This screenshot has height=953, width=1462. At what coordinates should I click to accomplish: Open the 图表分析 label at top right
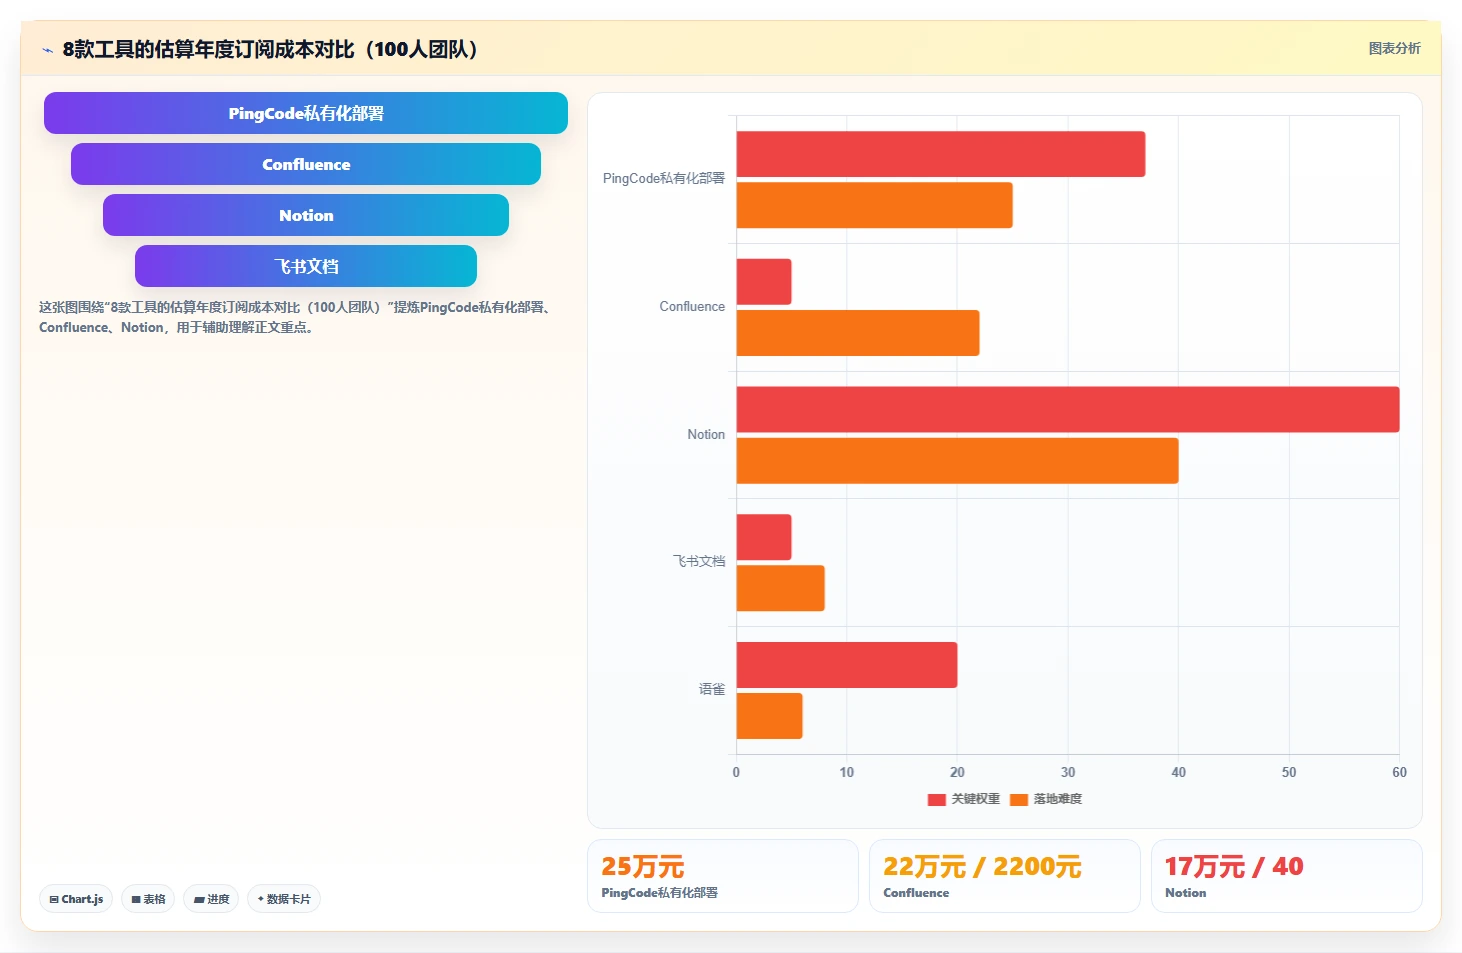click(1394, 48)
